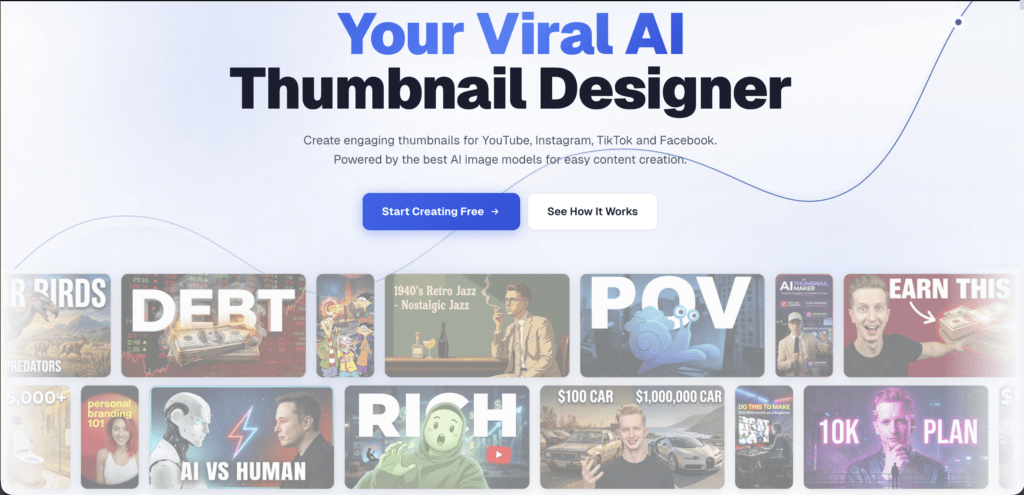Image resolution: width=1024 pixels, height=495 pixels.
Task: Open the 10K PLAN neon thumbnail
Action: 895,437
